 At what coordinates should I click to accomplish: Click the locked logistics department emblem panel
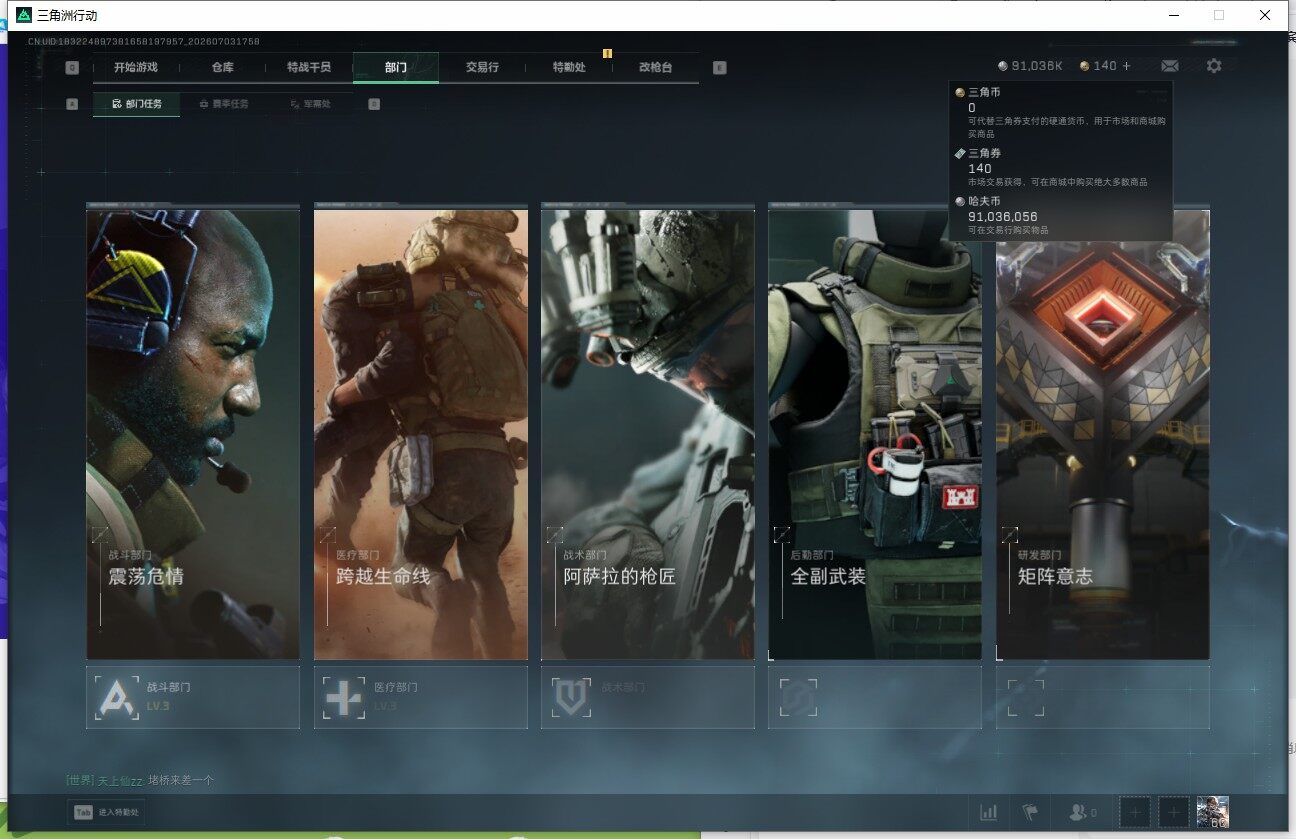pos(875,697)
